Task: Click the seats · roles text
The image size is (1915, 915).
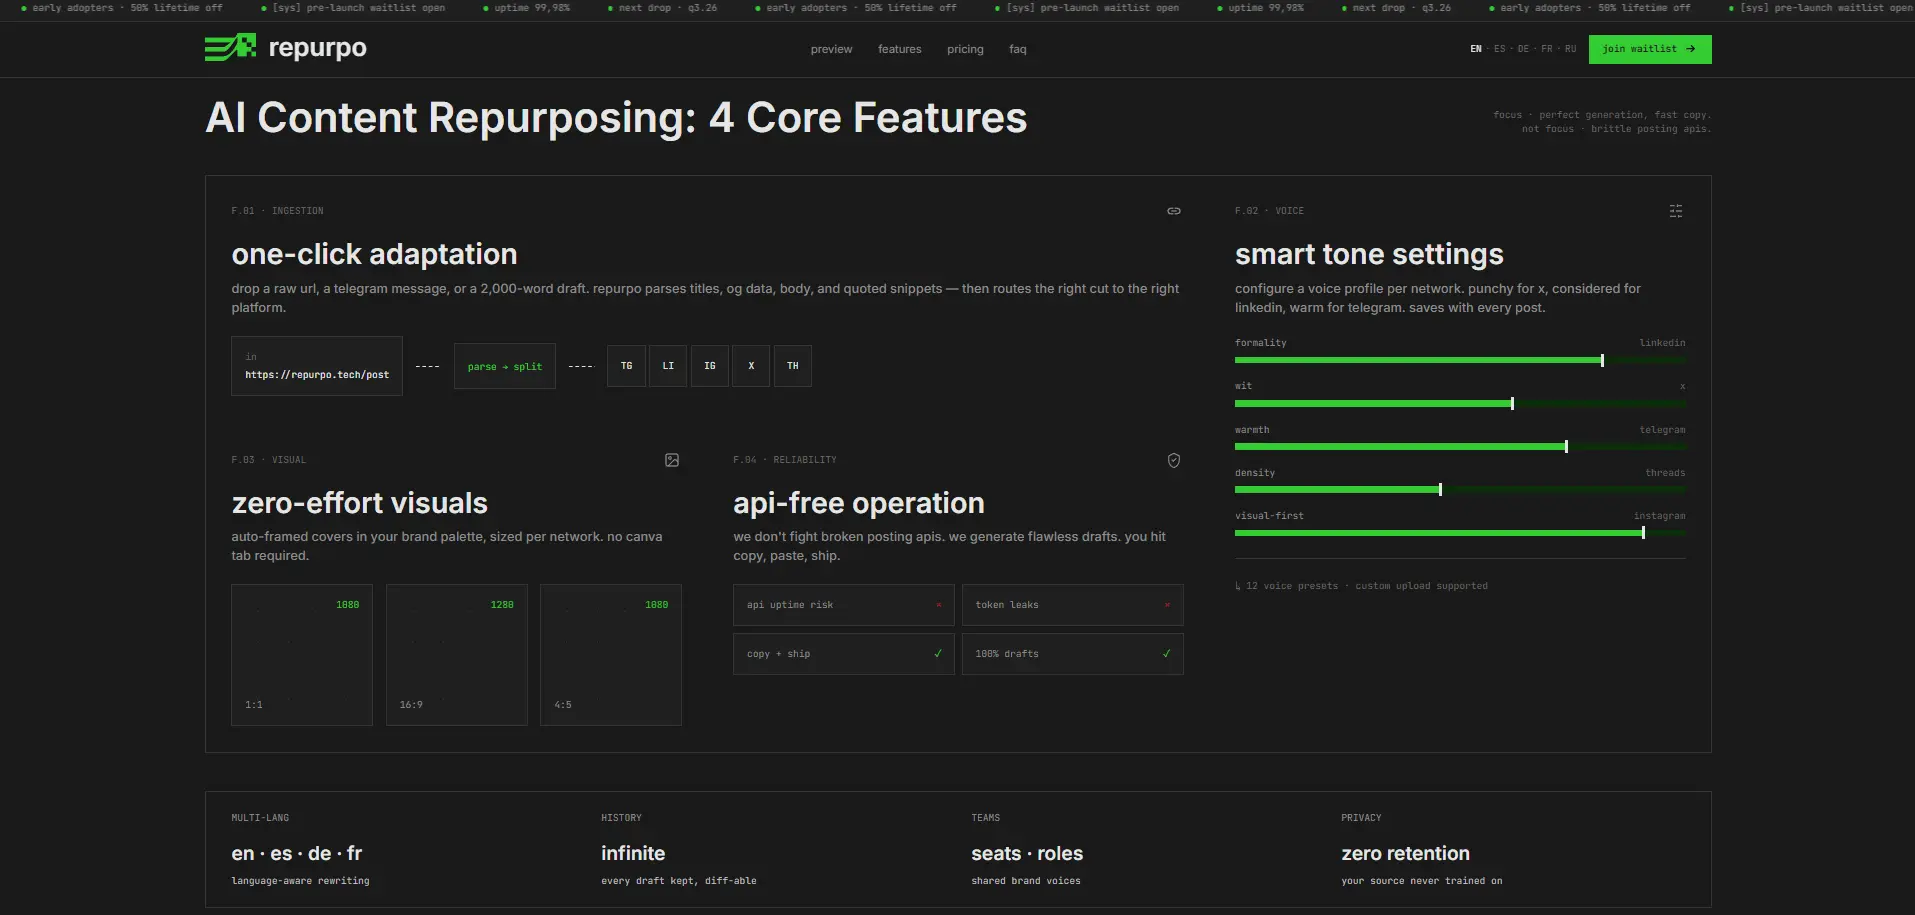Action: 1027,853
